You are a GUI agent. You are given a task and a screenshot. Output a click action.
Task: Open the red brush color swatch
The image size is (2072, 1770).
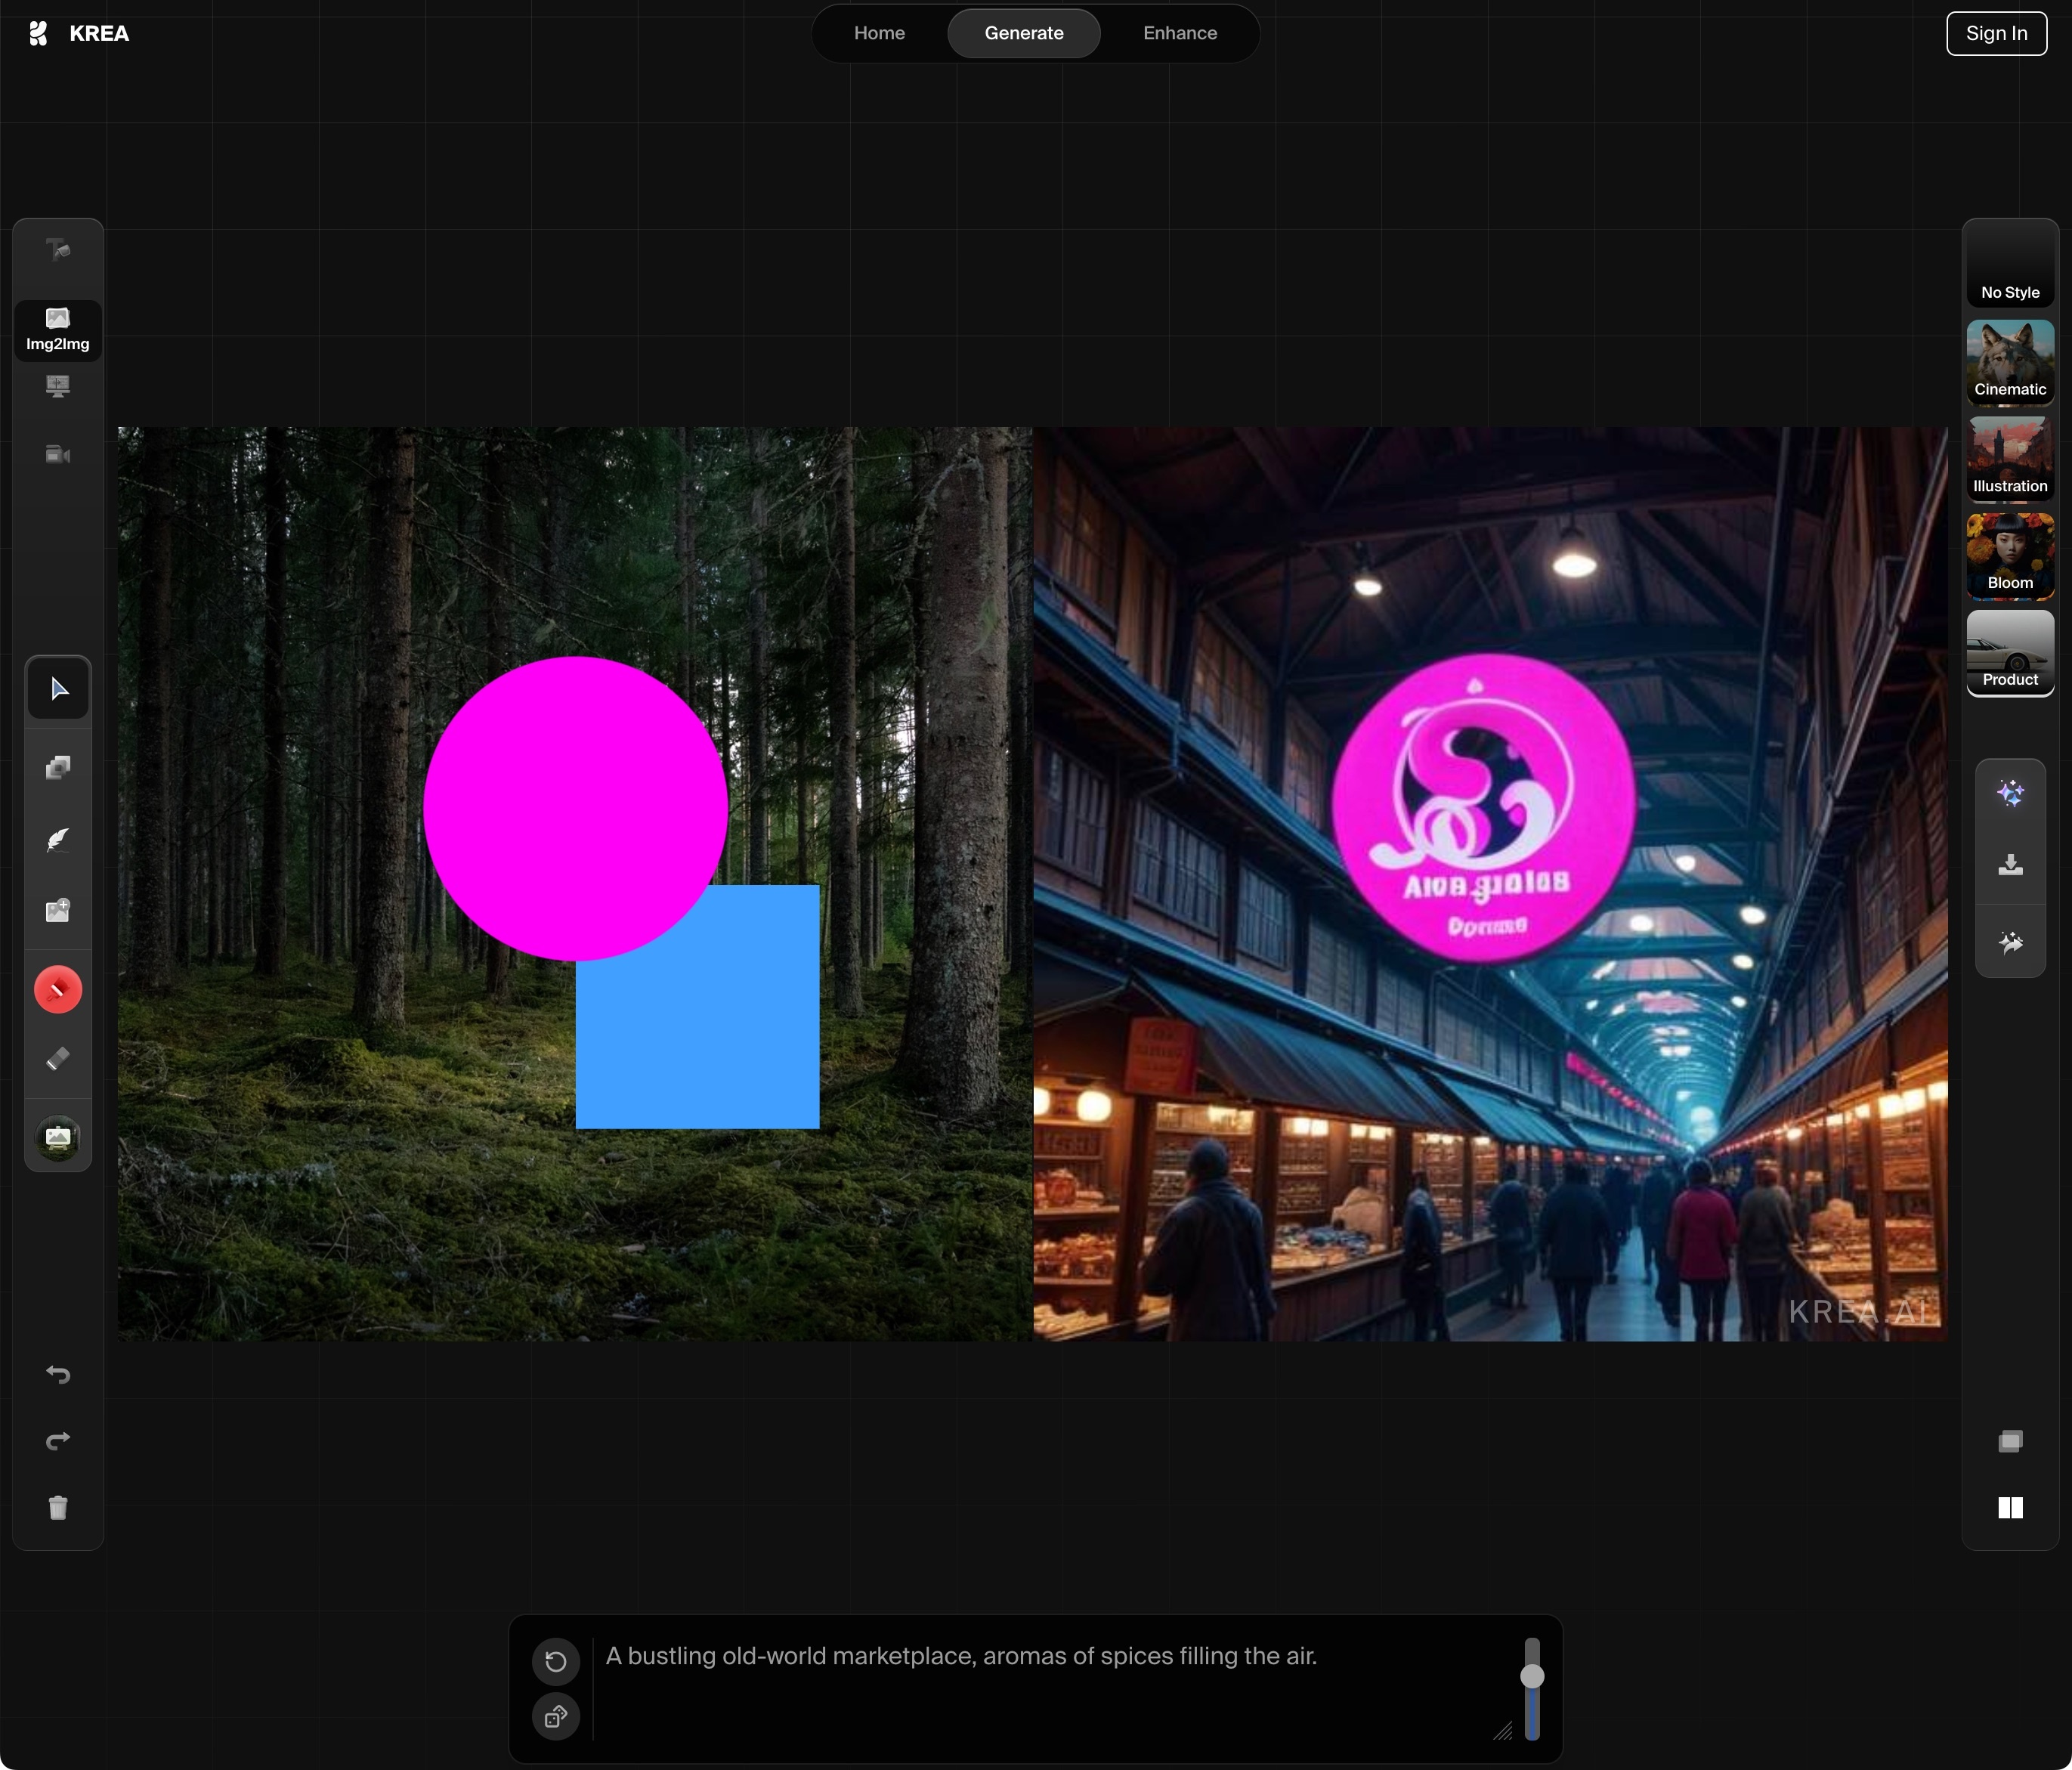tap(58, 990)
